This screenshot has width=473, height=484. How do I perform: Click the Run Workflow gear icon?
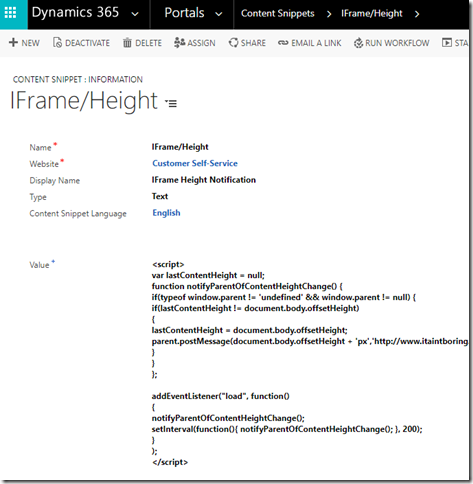tap(358, 43)
